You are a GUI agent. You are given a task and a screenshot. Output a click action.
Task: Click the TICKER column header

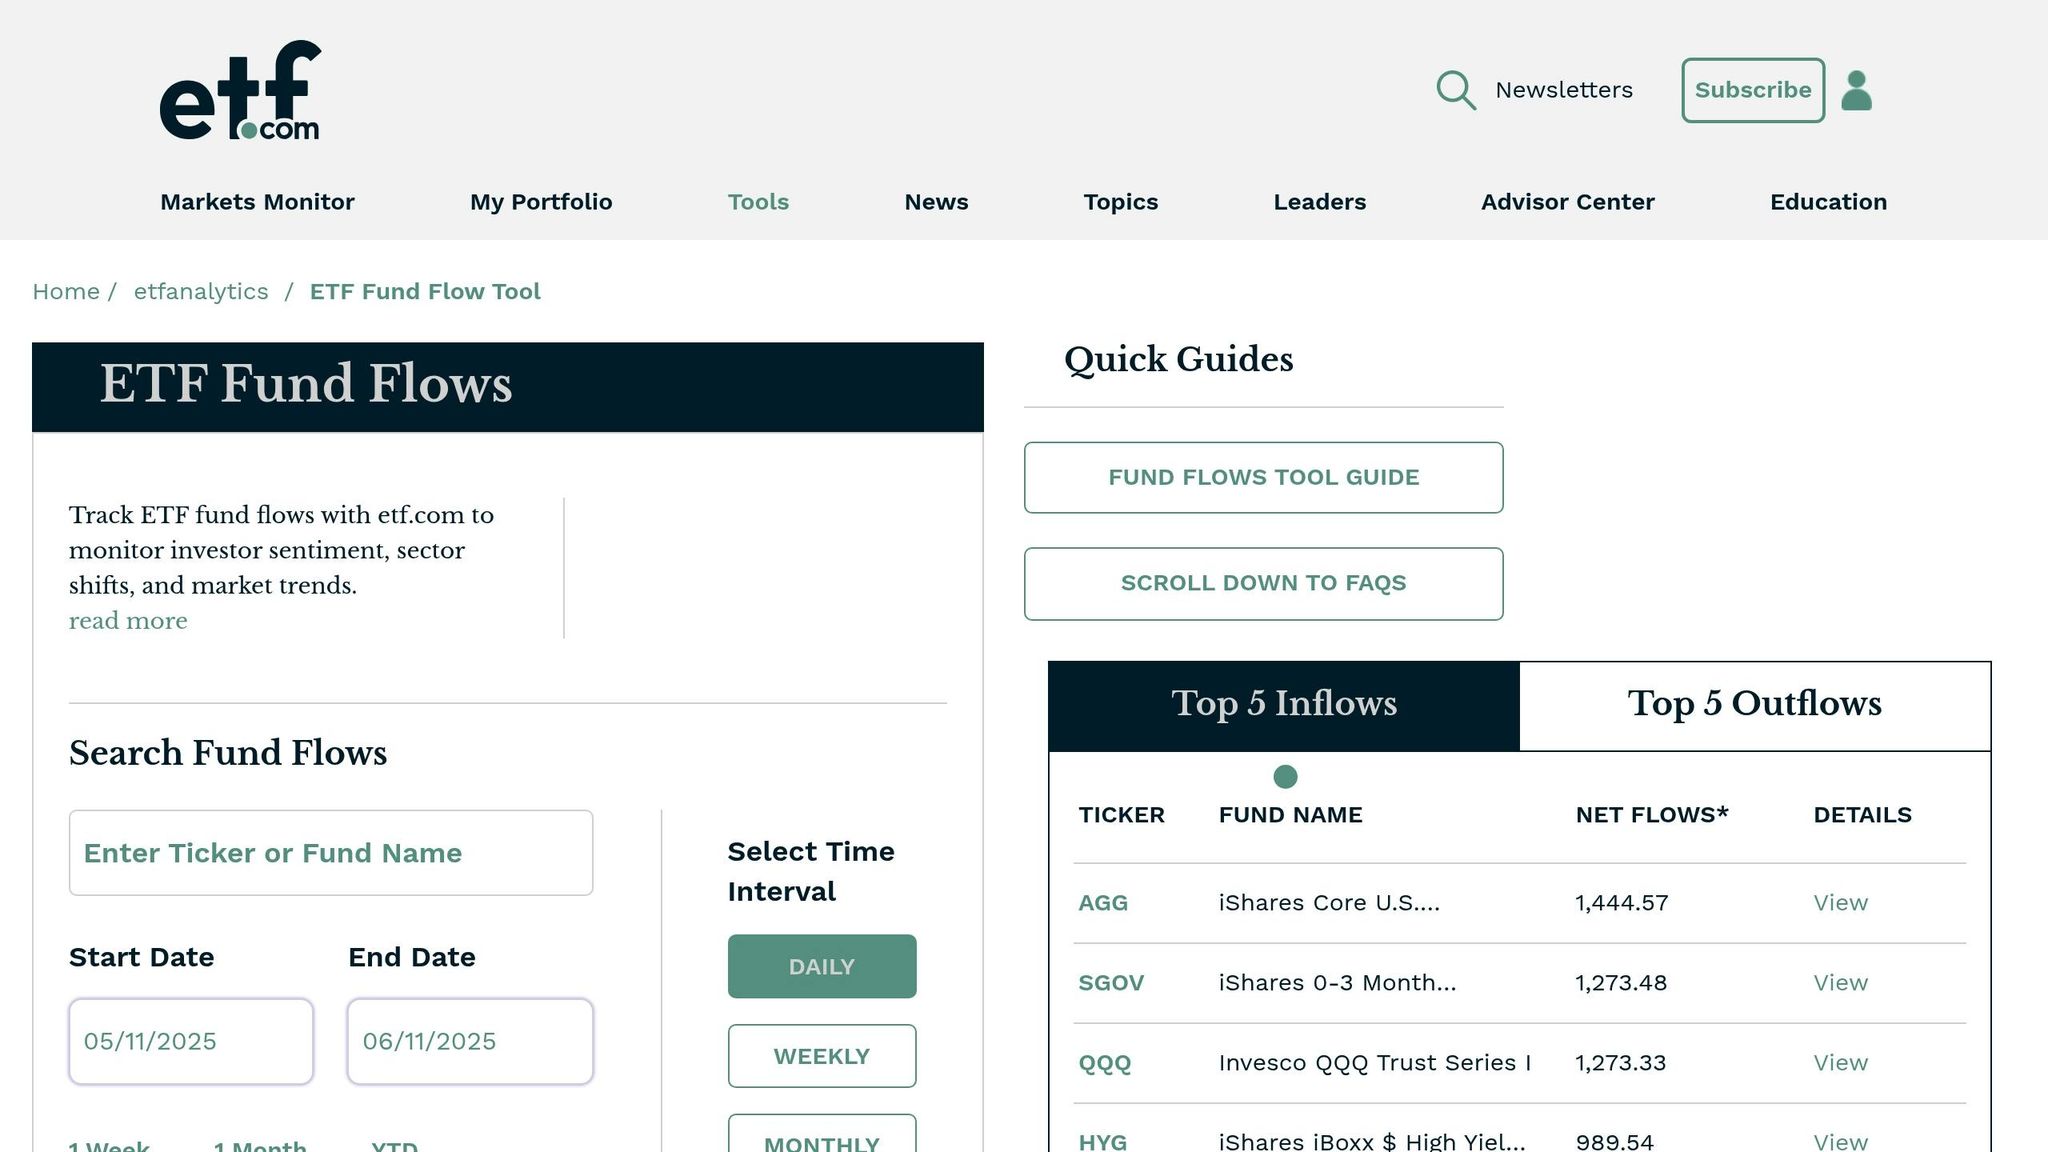tap(1121, 815)
